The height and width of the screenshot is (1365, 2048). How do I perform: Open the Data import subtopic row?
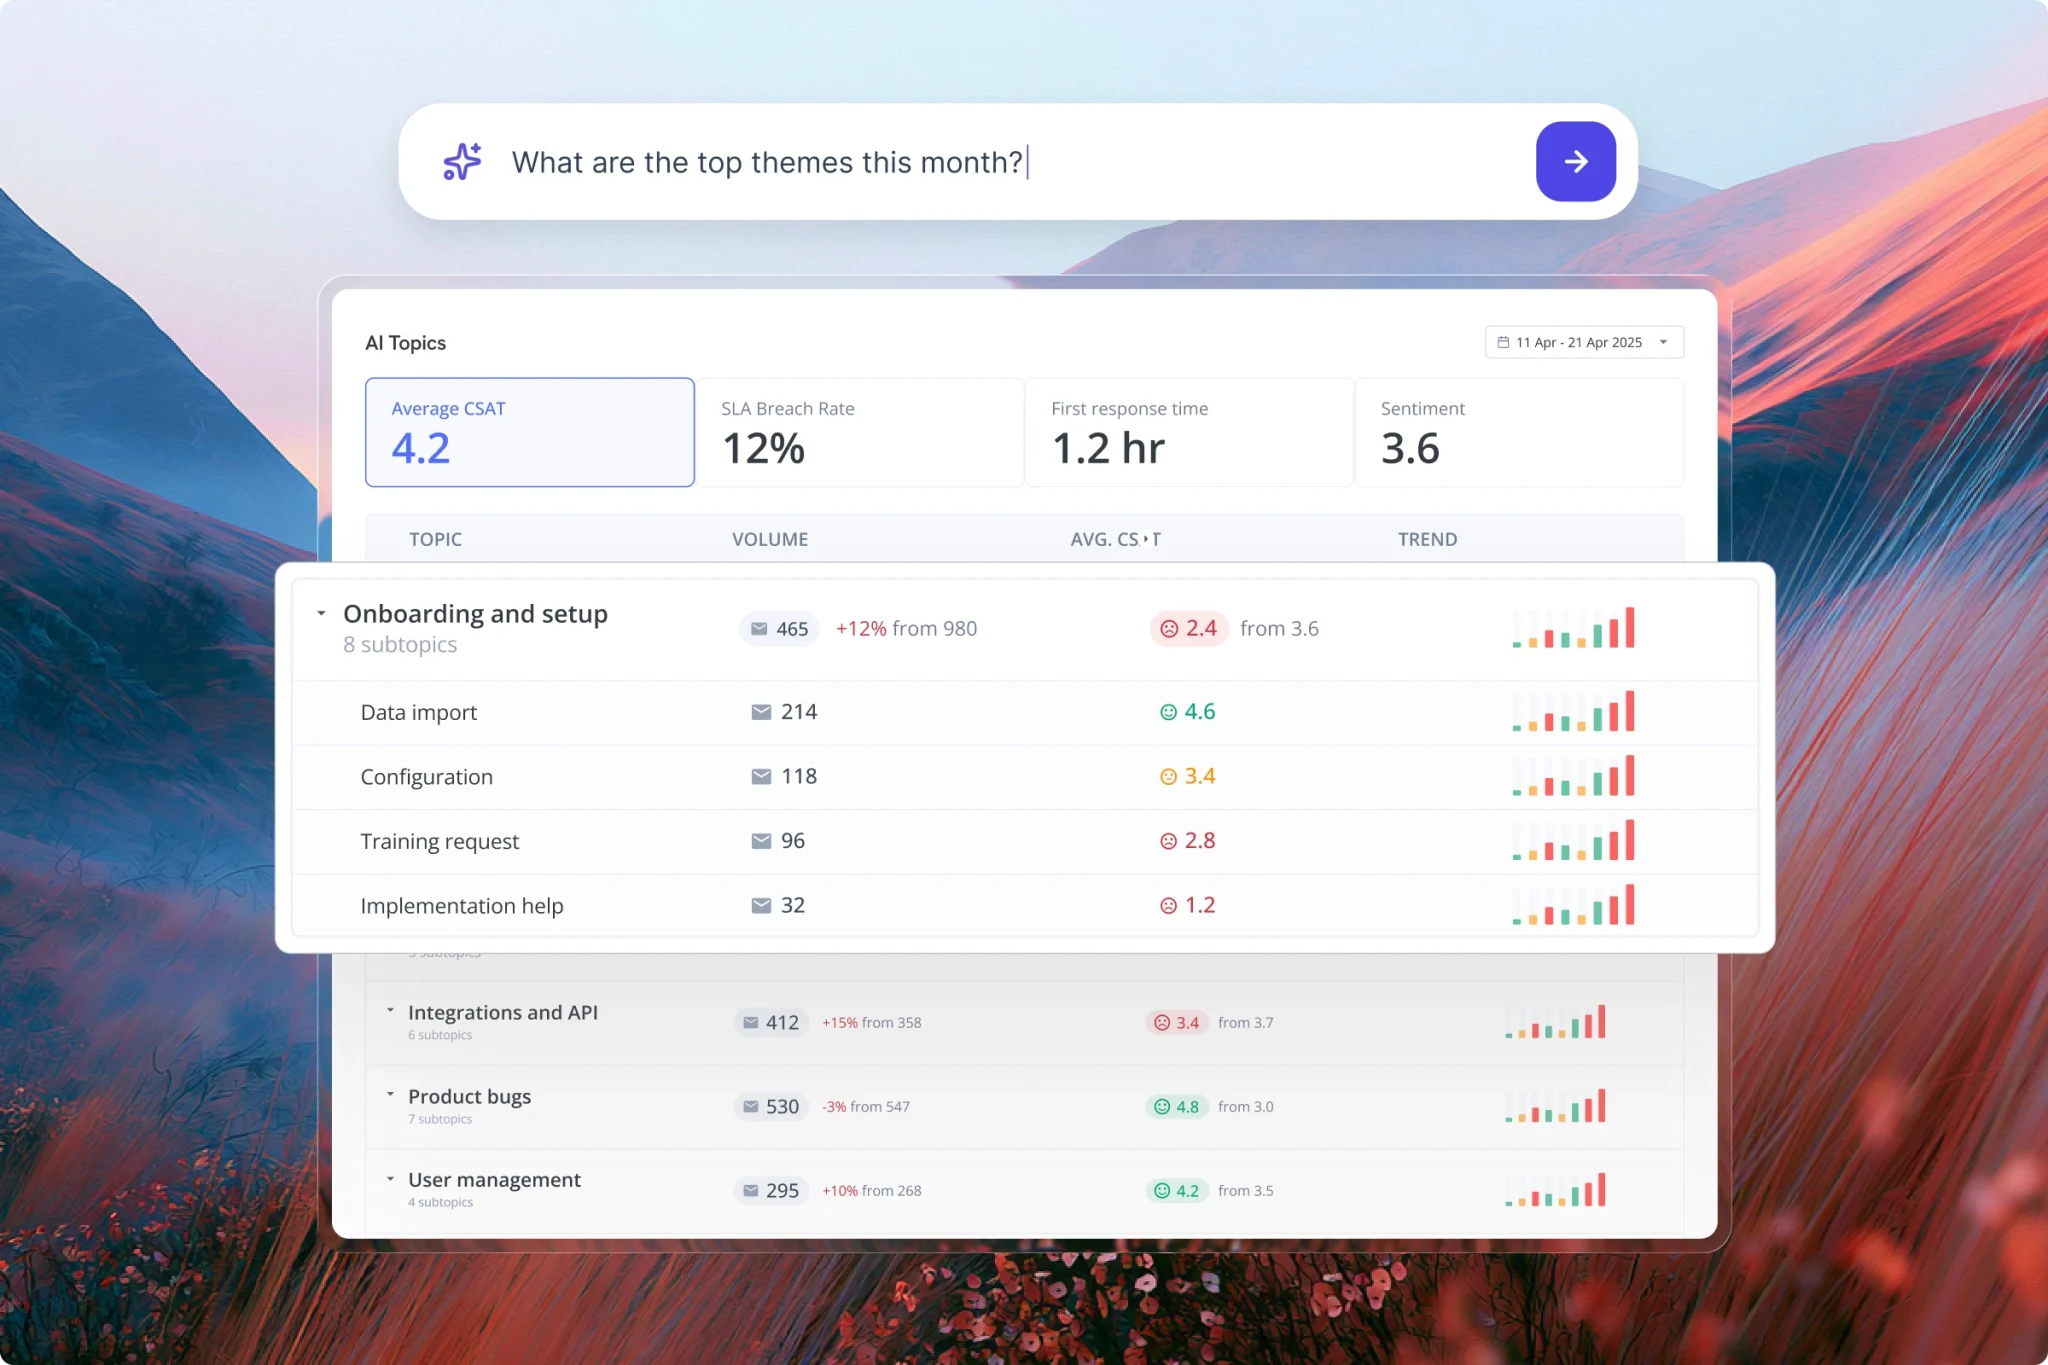click(x=1025, y=713)
